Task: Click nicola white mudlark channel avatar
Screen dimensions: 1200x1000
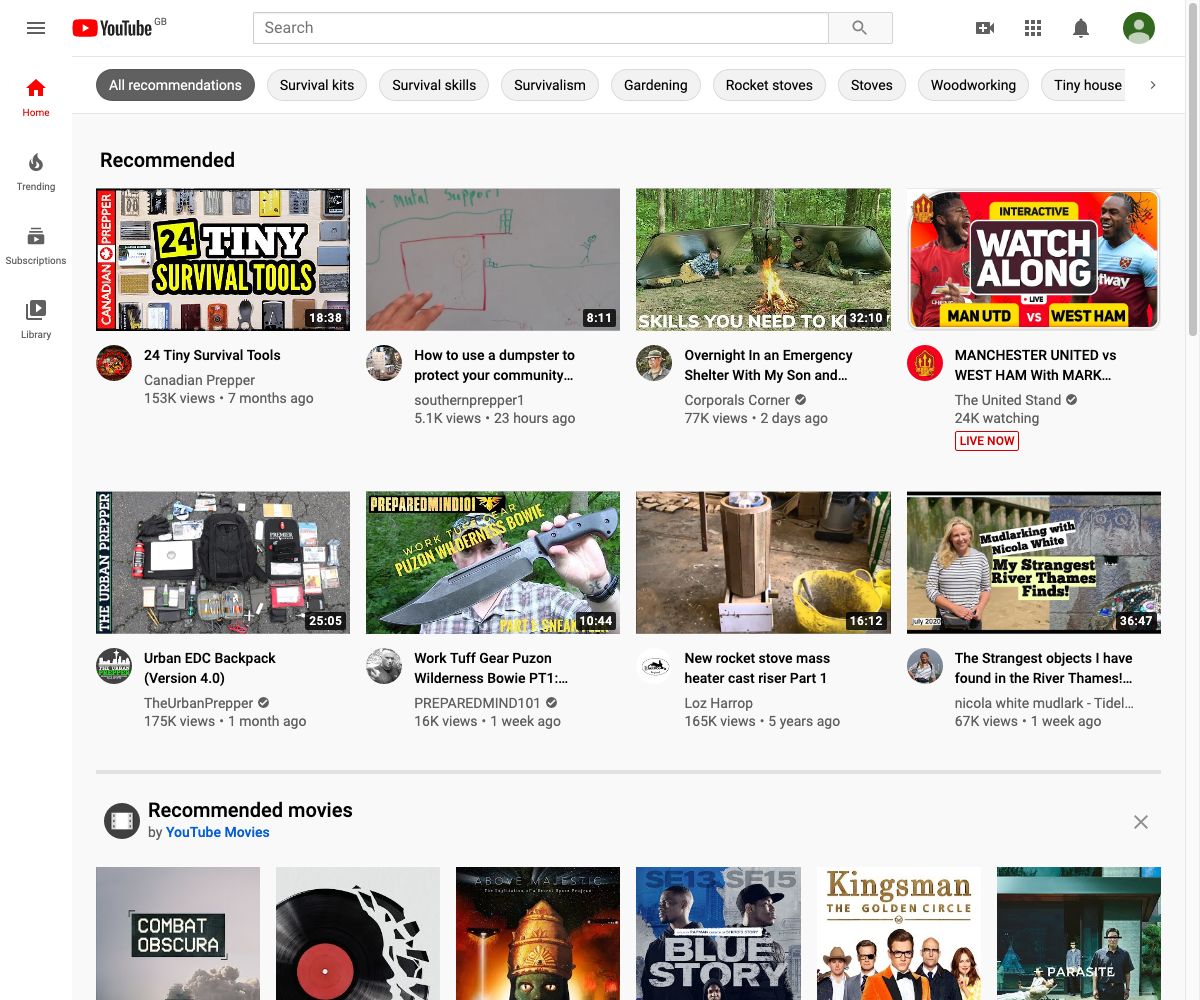Action: [925, 666]
